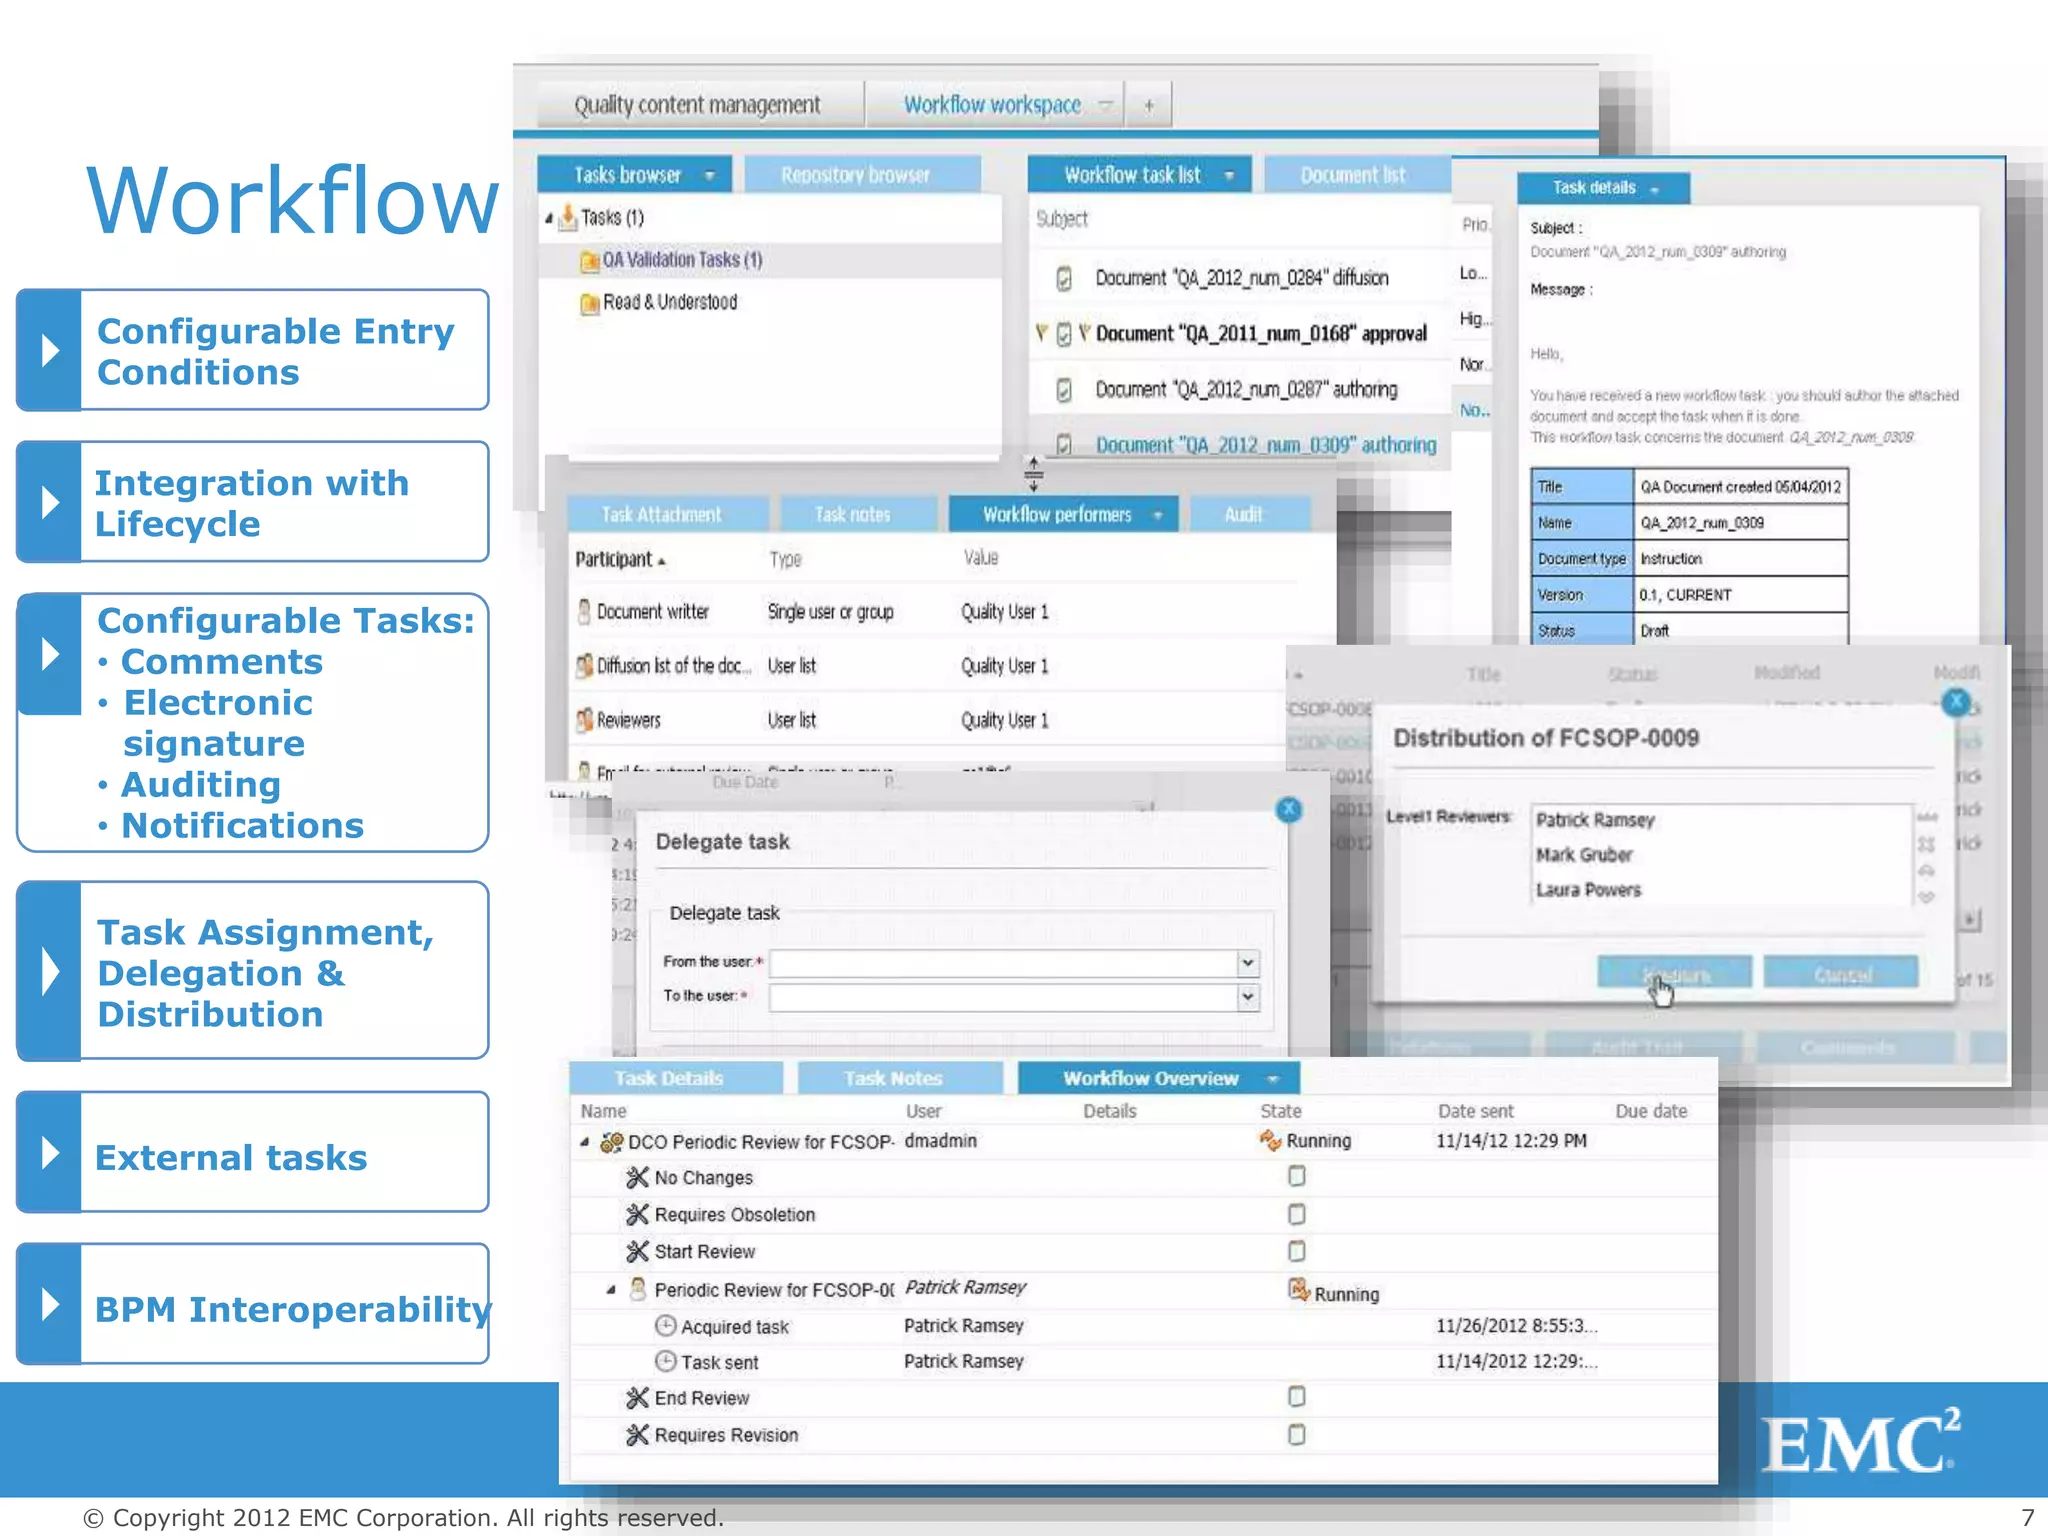Switch to the Task Notes tab in overview panel
This screenshot has height=1536, width=2048.
(x=900, y=1078)
